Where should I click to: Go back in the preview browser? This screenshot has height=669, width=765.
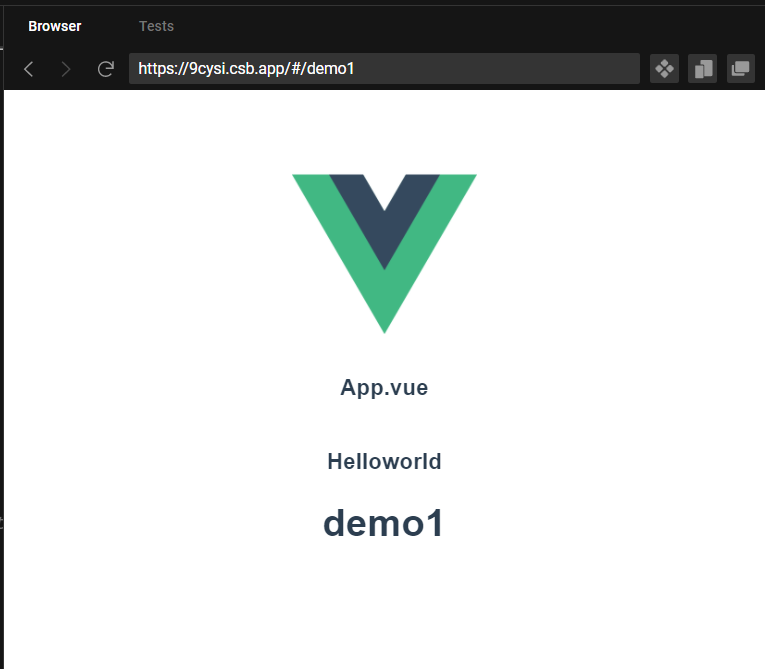click(x=29, y=69)
